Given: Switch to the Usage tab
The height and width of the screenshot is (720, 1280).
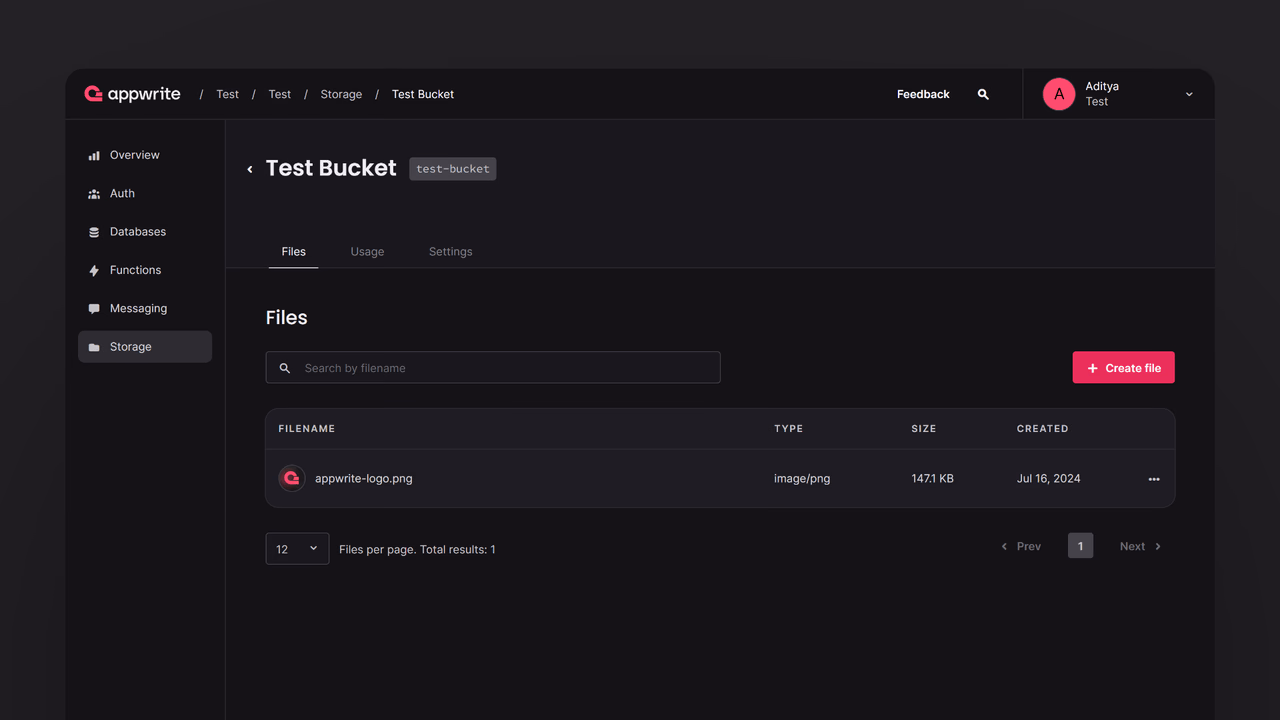Looking at the screenshot, I should [x=367, y=252].
